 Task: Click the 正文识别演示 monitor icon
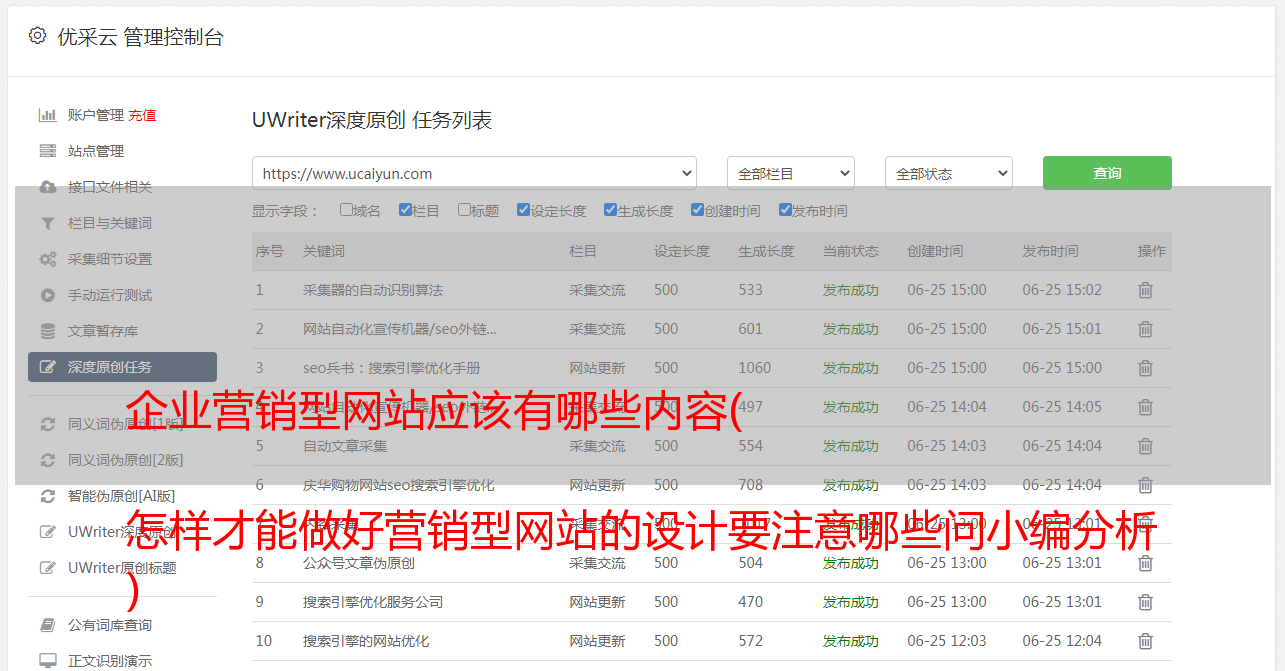click(47, 661)
